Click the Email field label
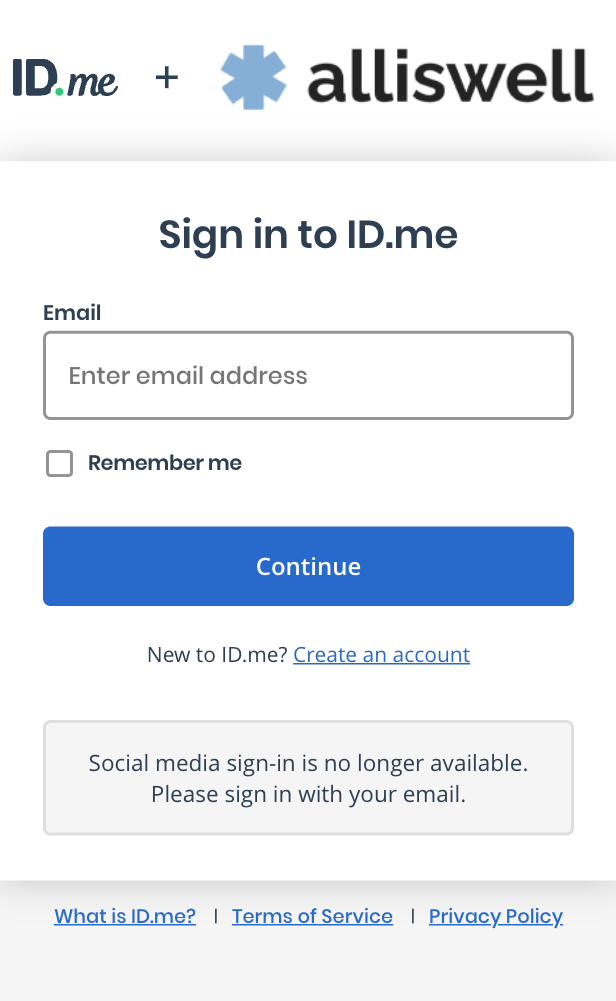This screenshot has height=1001, width=616. point(72,313)
